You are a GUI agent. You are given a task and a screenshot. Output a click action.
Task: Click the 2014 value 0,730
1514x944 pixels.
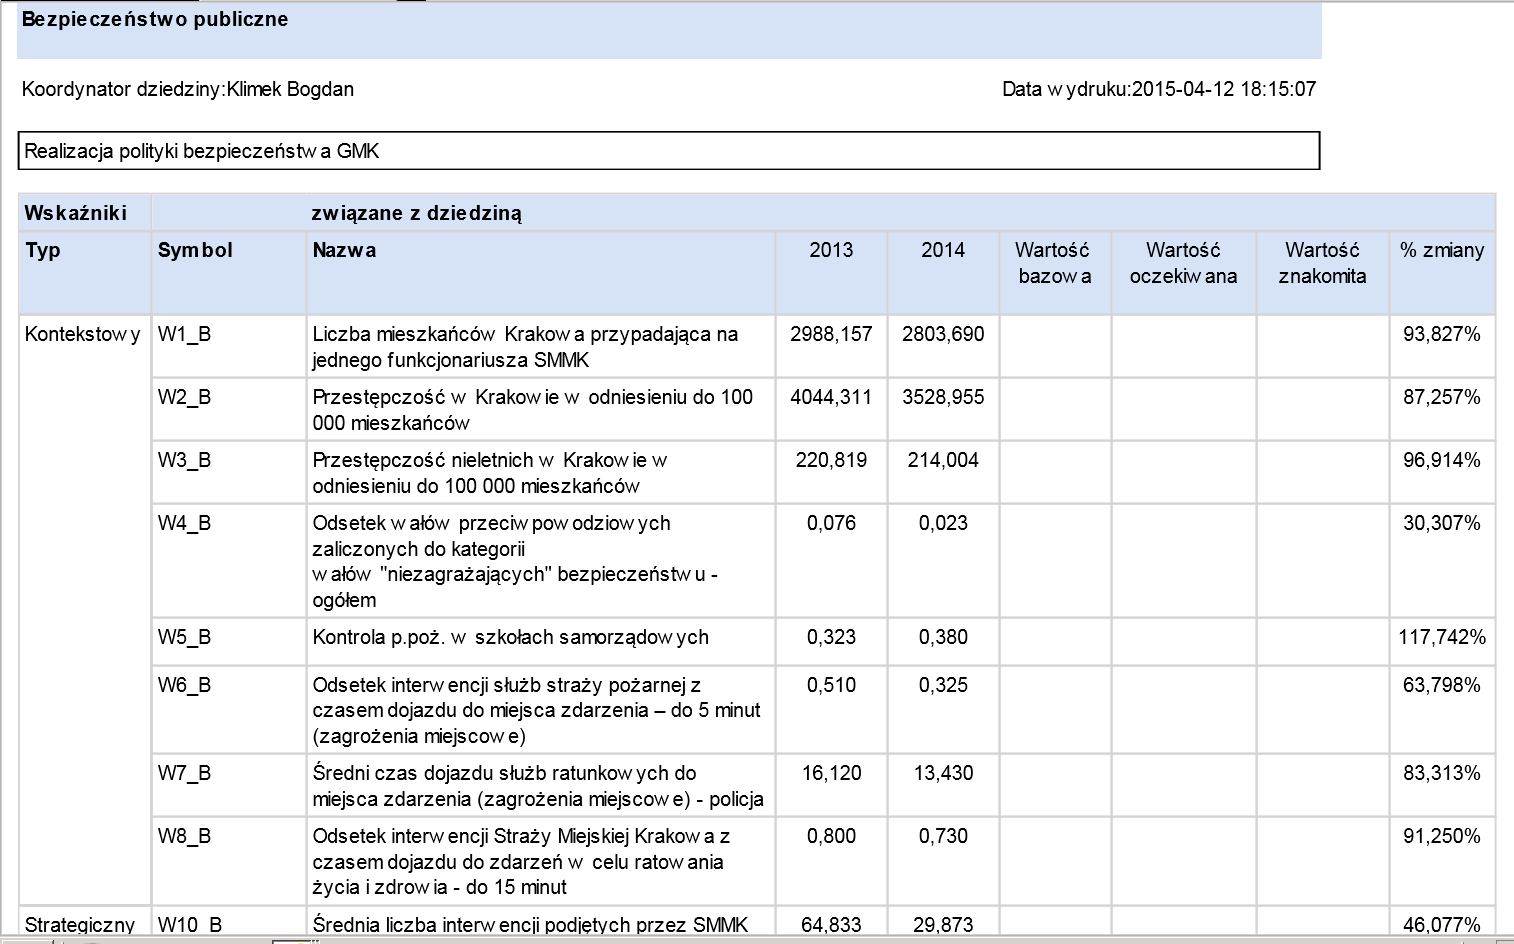point(943,836)
